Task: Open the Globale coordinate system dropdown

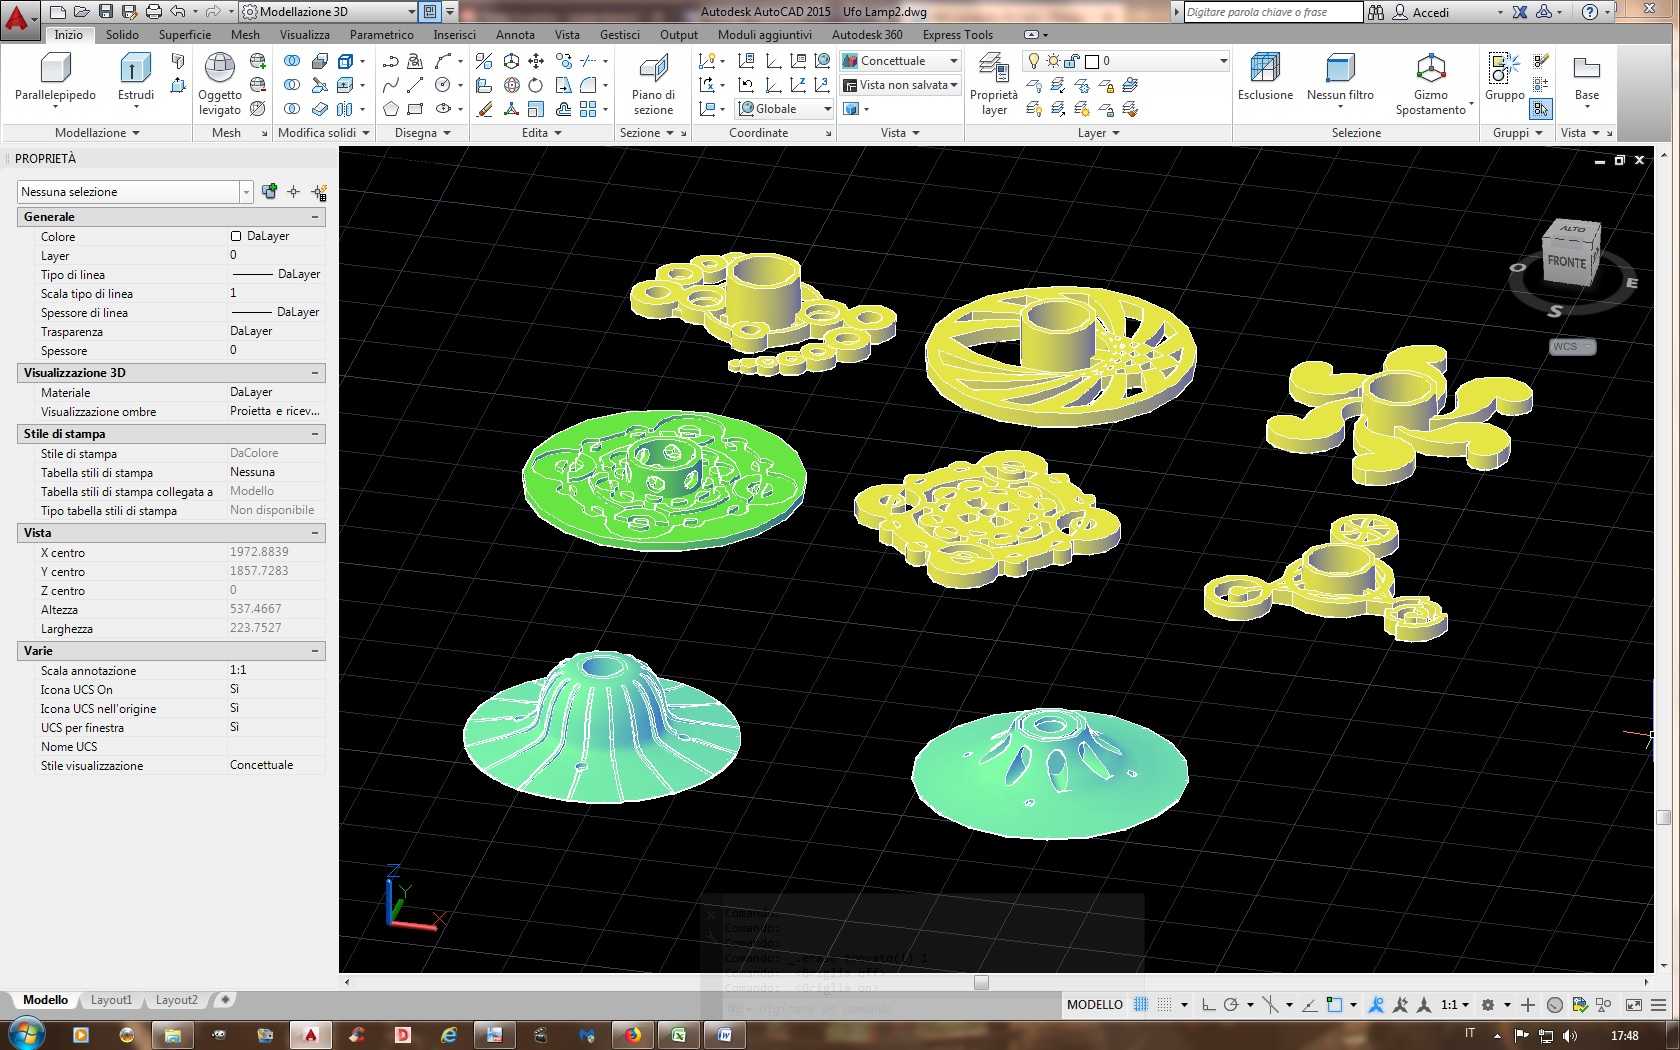Action: coord(785,109)
